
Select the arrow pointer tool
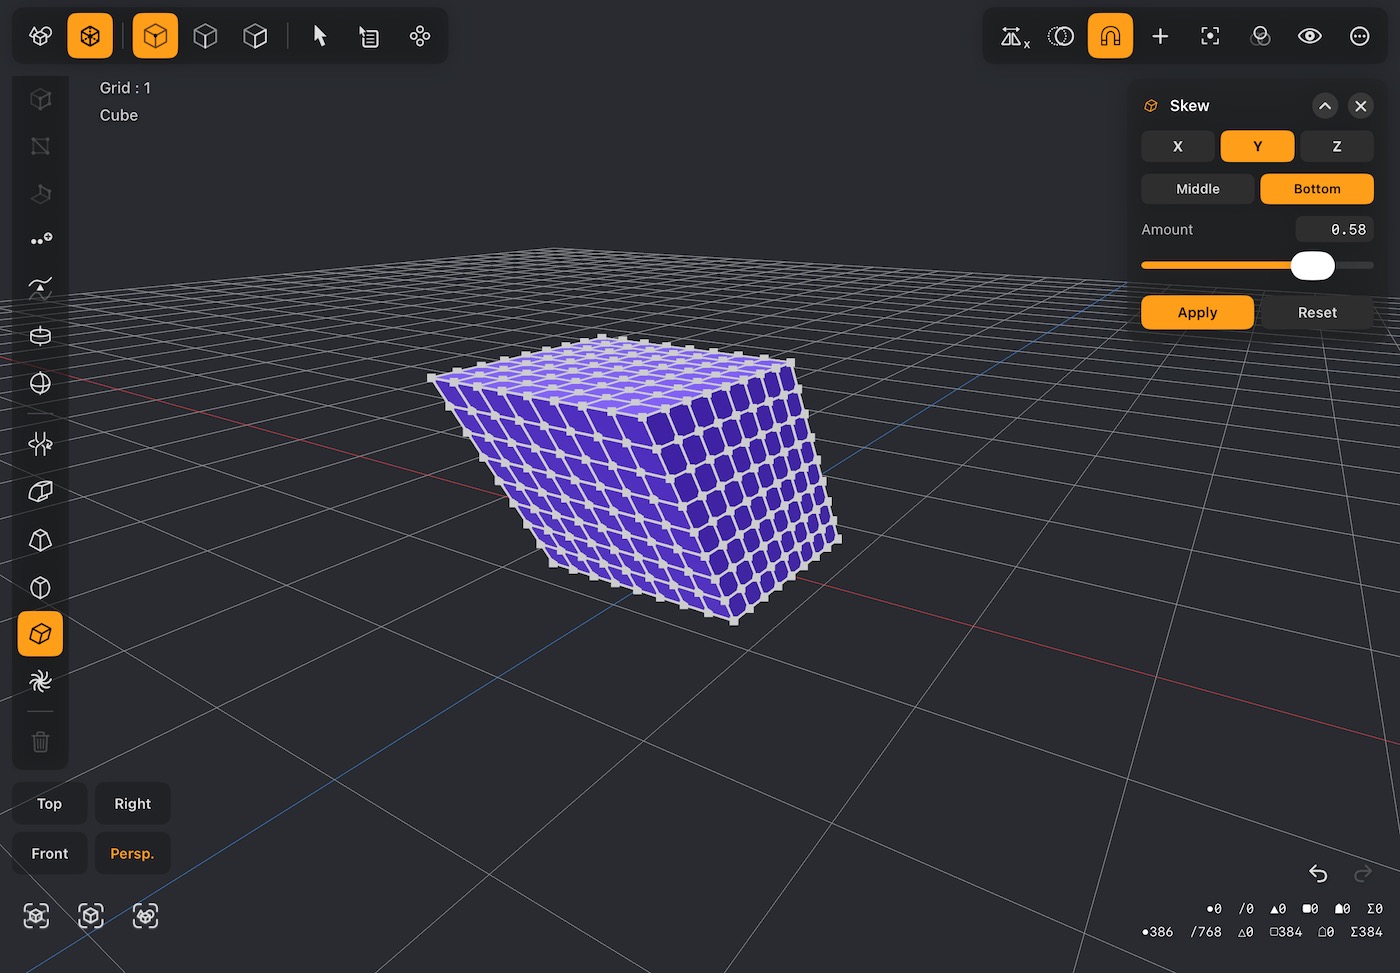tap(320, 36)
